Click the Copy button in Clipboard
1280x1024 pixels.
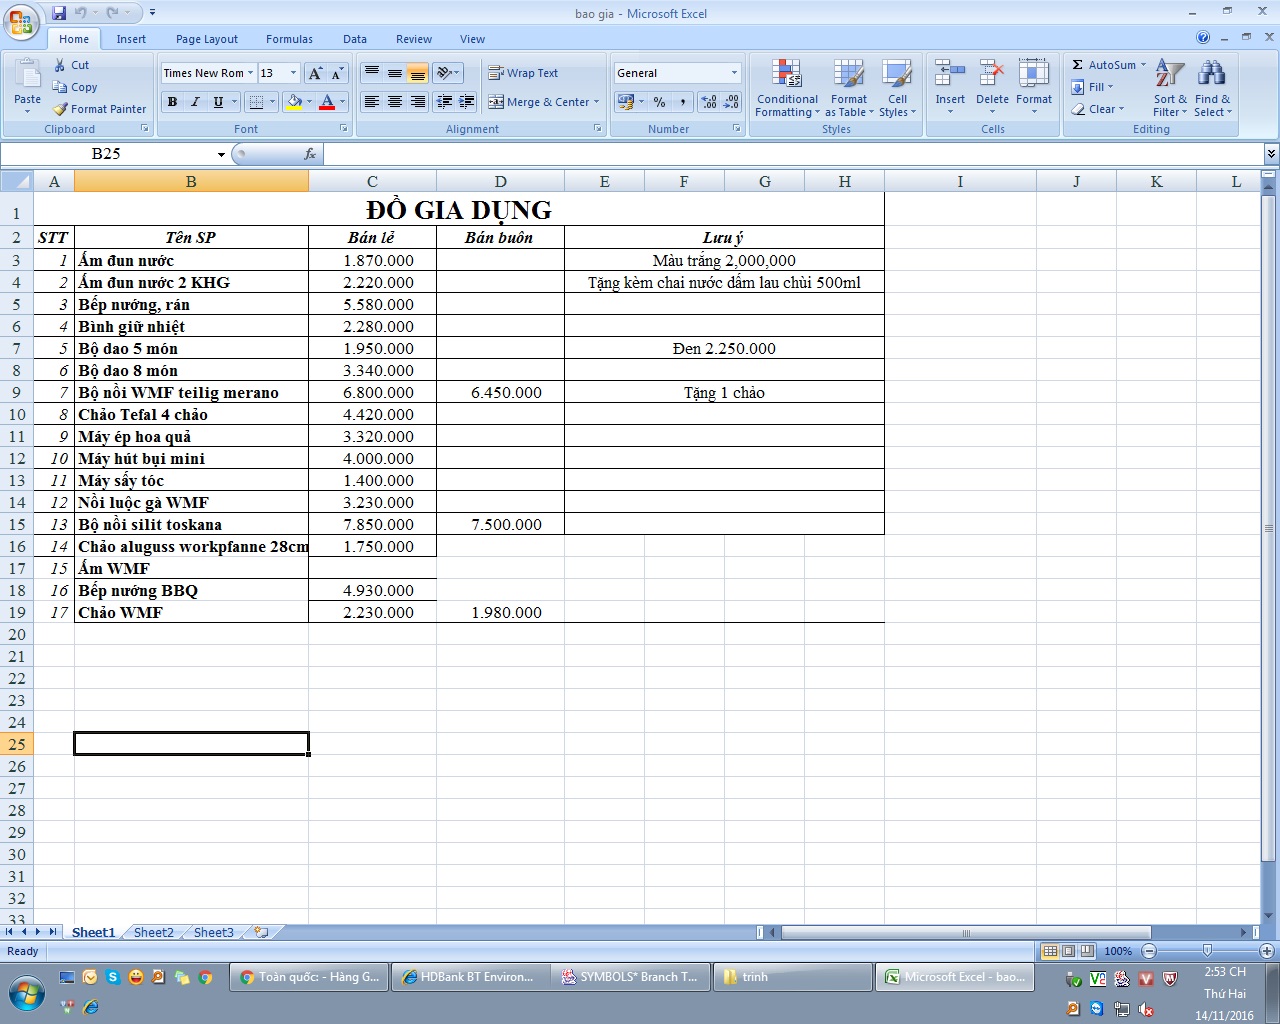click(x=75, y=87)
